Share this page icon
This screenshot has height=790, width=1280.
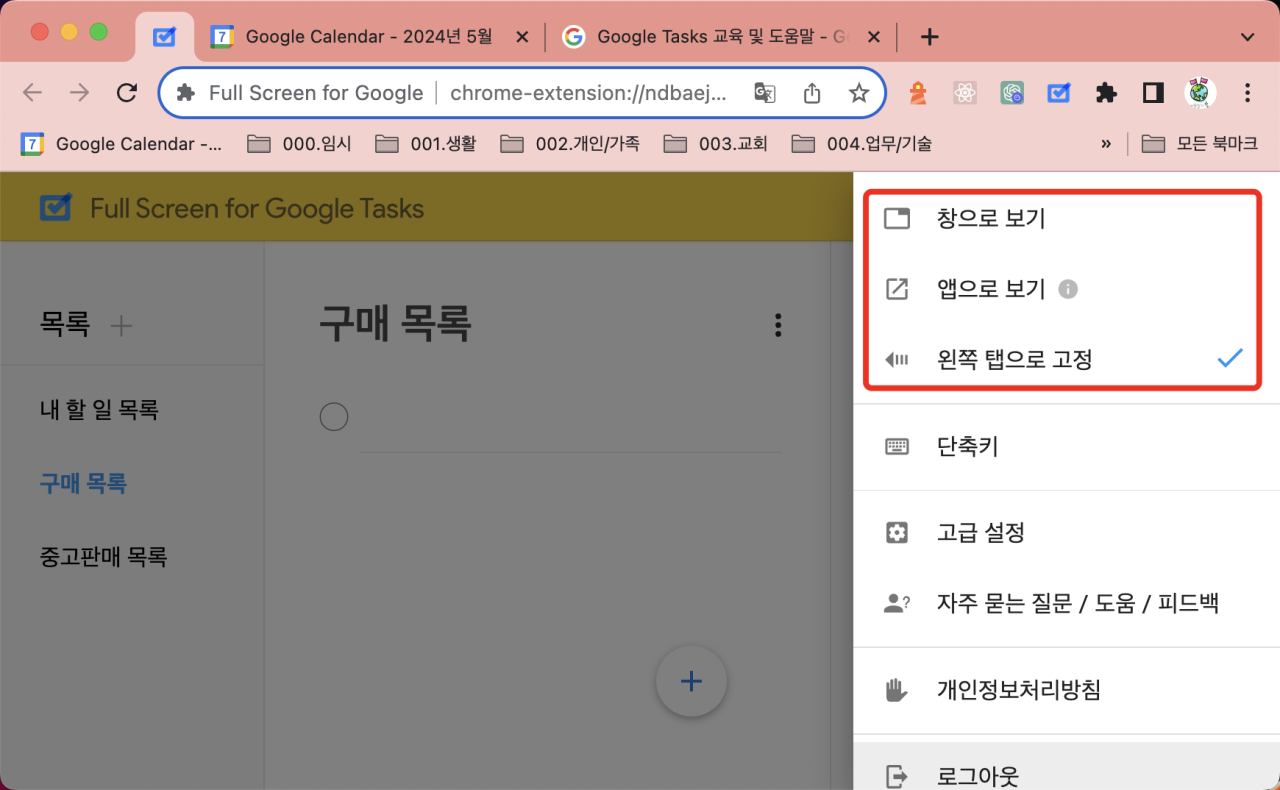point(812,93)
